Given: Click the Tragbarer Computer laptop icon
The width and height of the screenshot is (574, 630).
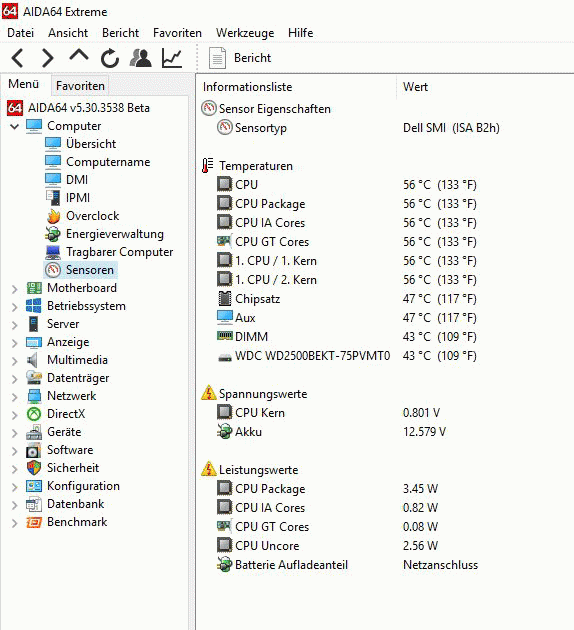Looking at the screenshot, I should pyautogui.click(x=53, y=252).
